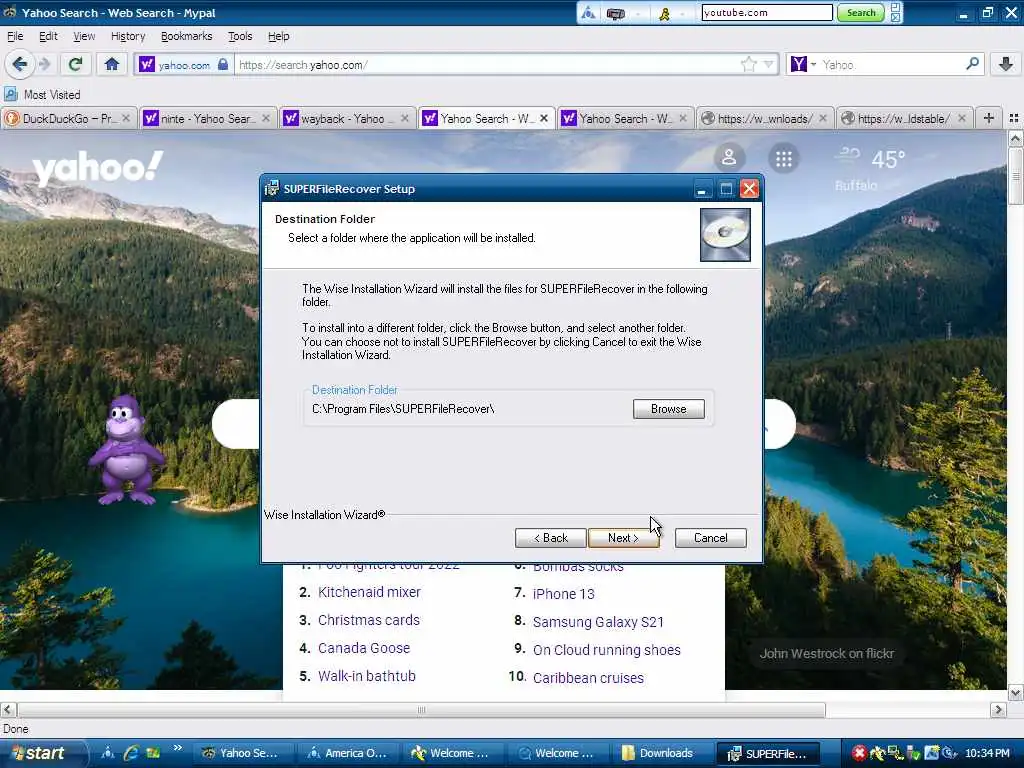Open the Samsung Galaxy S21 trending link

coord(598,622)
